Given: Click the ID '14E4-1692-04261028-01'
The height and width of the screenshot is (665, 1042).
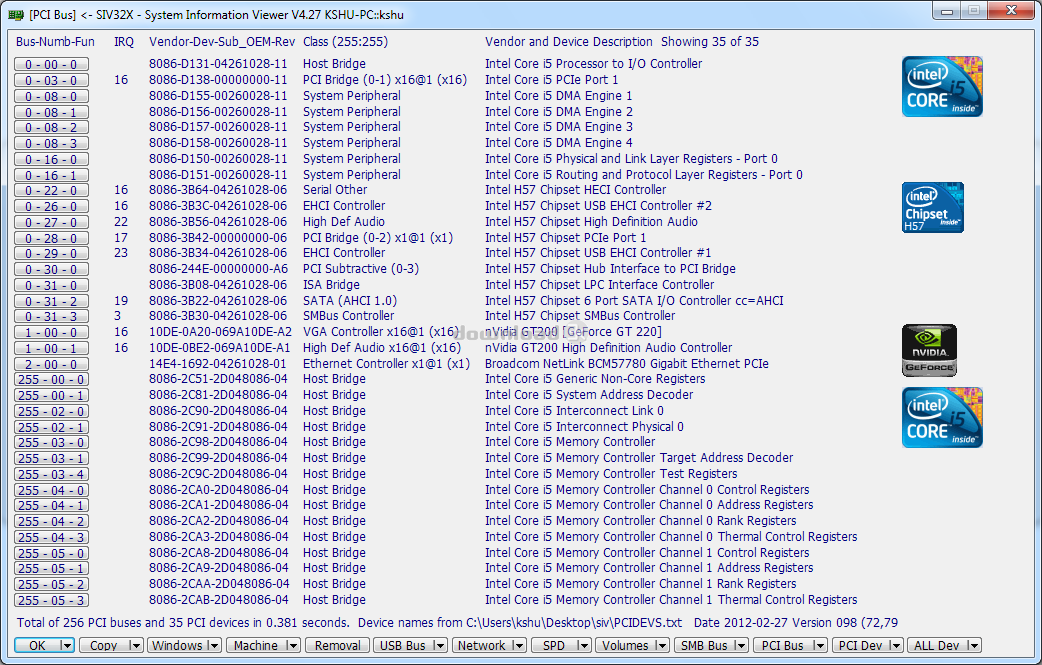Looking at the screenshot, I should (x=218, y=363).
